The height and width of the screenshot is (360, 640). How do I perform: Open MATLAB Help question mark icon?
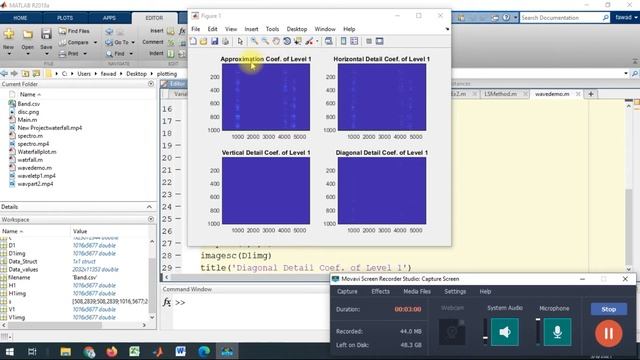506,18
